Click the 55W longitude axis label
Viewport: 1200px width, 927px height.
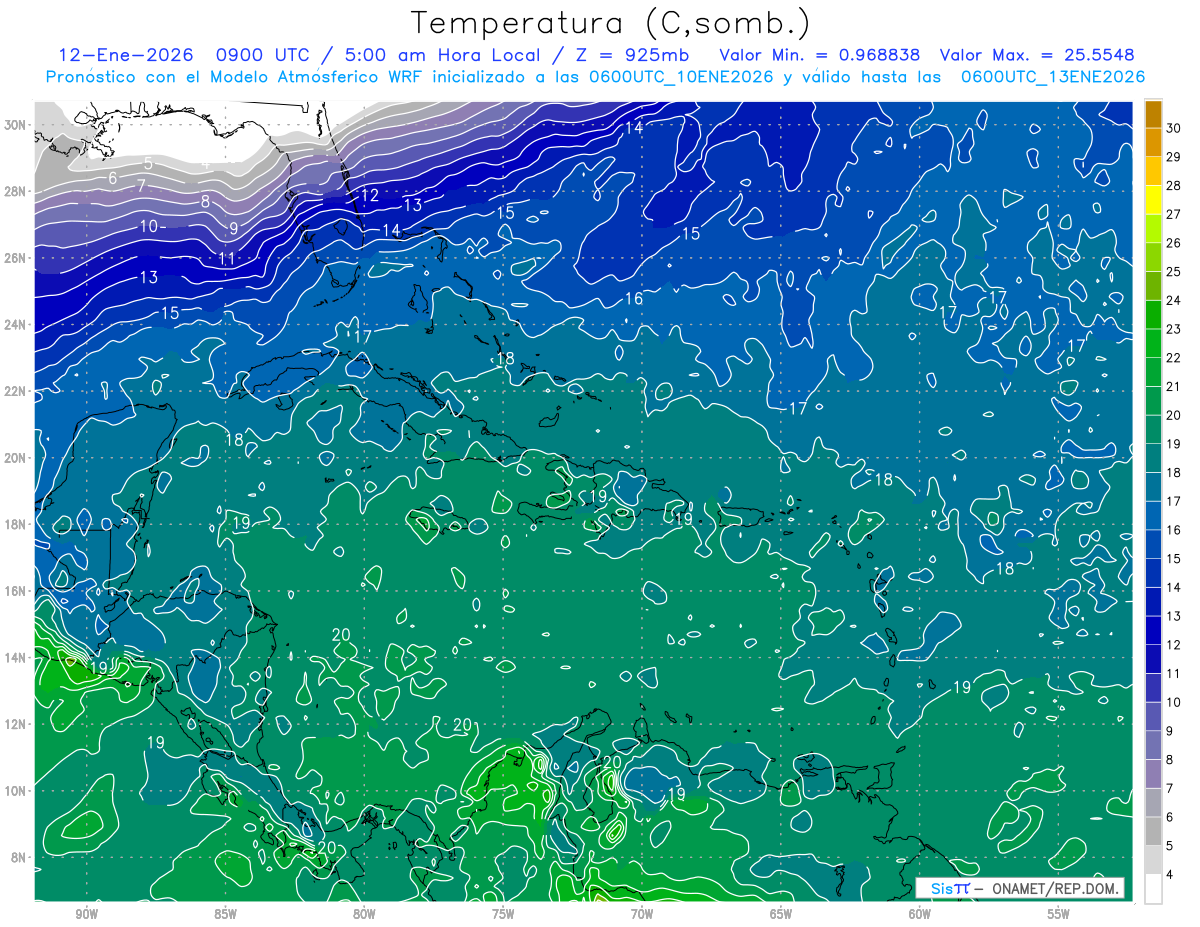(1059, 914)
